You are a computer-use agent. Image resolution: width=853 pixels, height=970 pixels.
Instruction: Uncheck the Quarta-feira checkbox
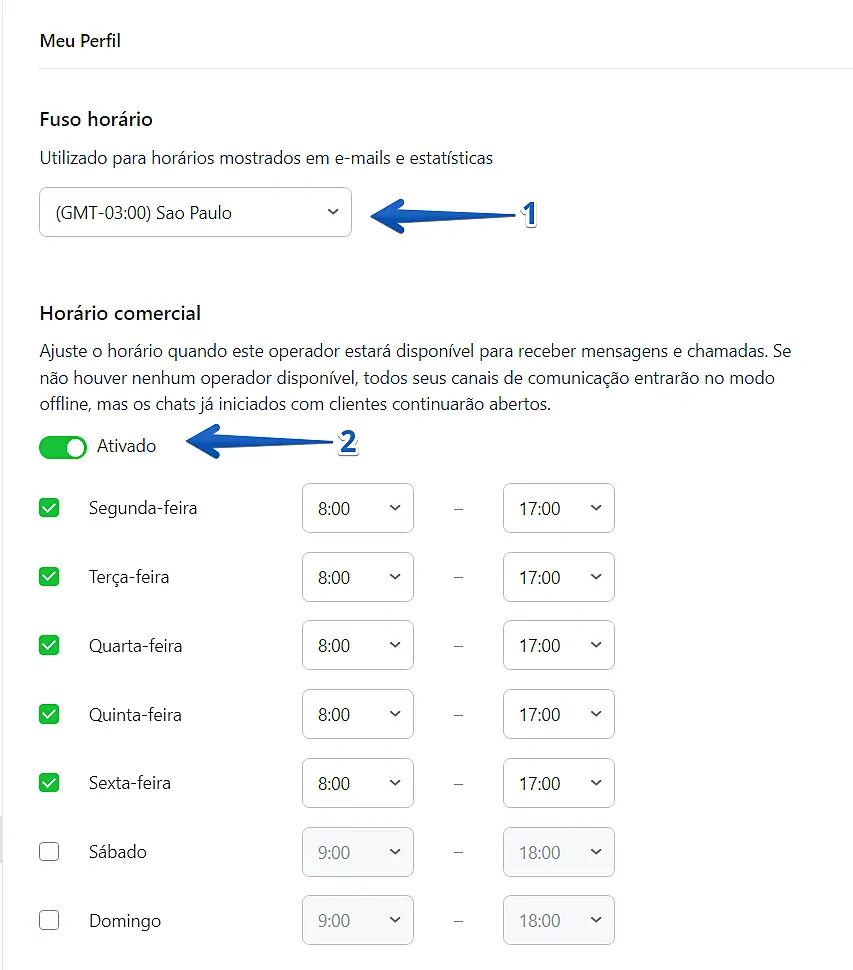(49, 646)
